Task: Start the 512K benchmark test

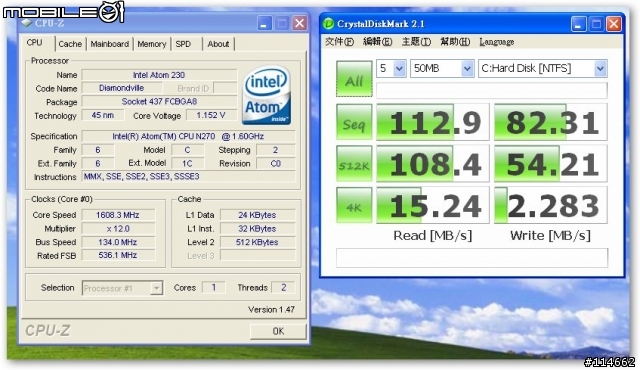Action: pos(354,164)
